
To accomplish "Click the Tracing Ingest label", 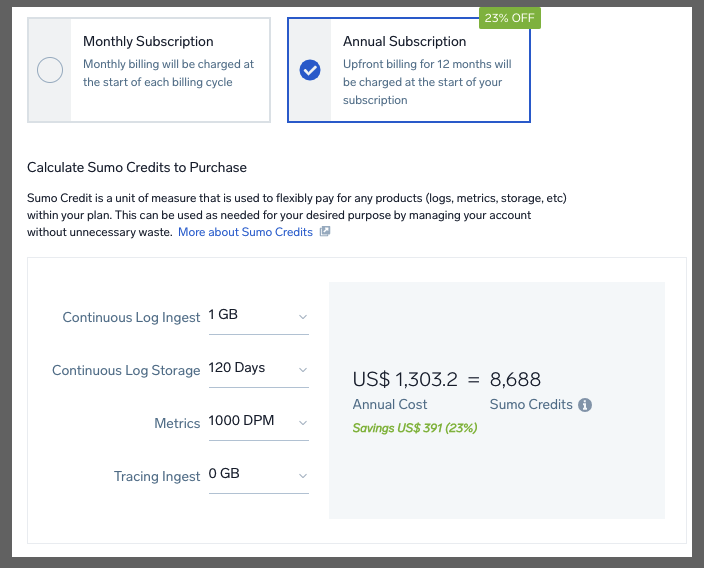I will coord(157,476).
